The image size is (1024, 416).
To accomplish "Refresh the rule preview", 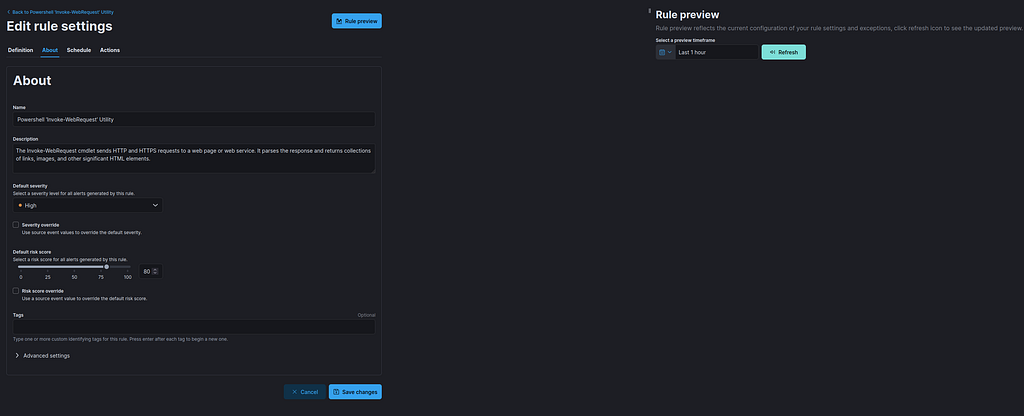I will pos(784,52).
